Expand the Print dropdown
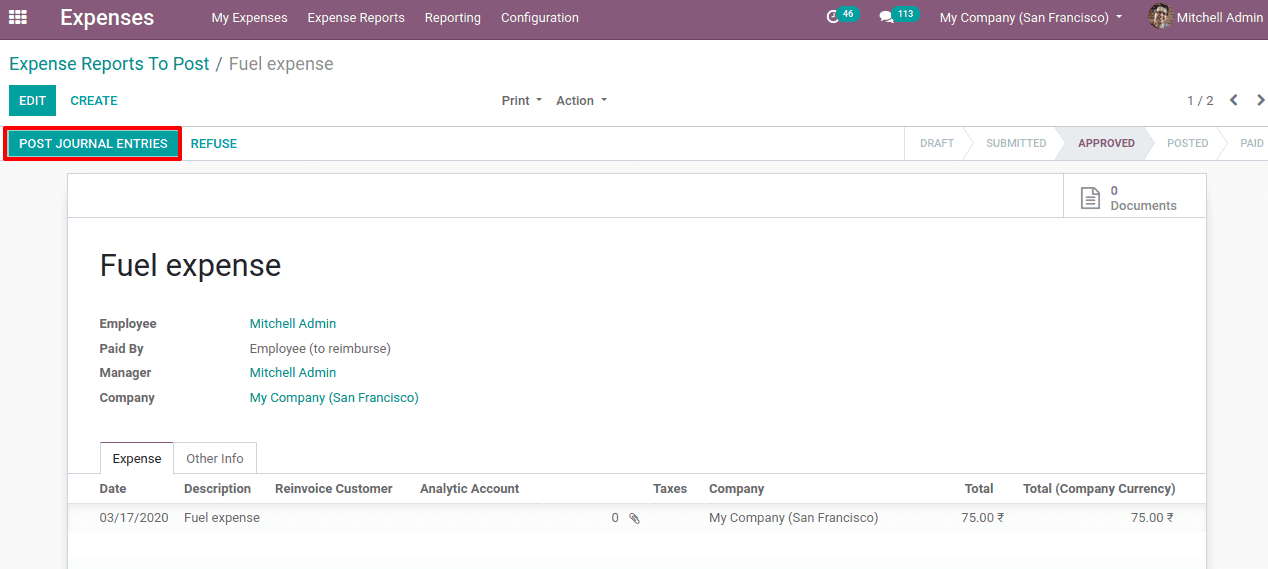 (x=522, y=101)
